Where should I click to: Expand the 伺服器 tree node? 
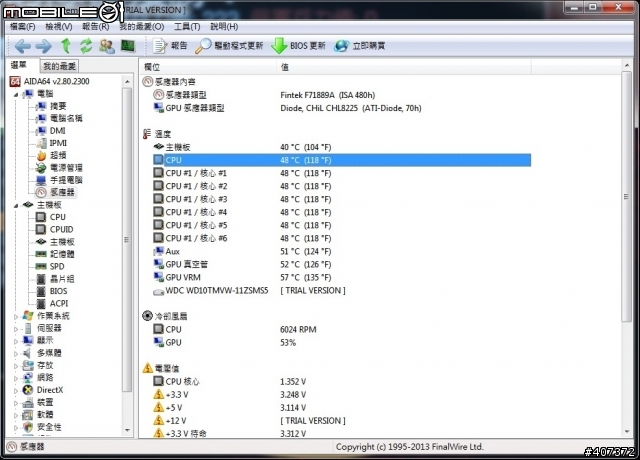pyautogui.click(x=16, y=329)
